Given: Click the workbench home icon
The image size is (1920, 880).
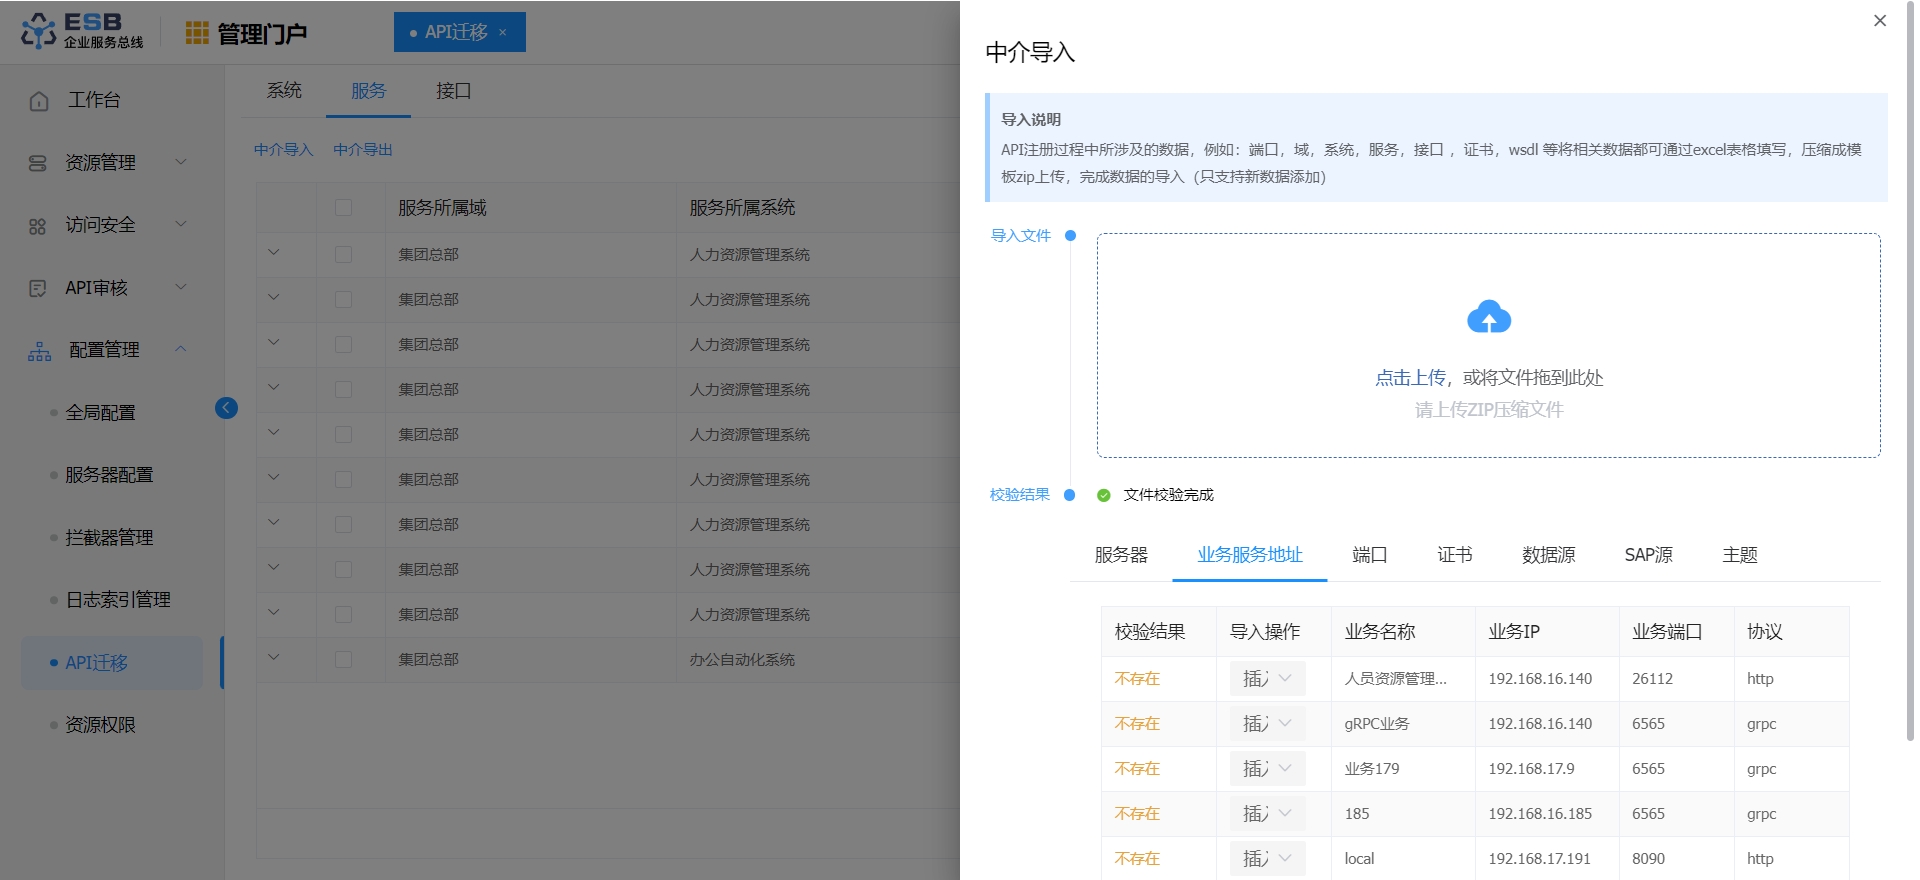Looking at the screenshot, I should tap(39, 101).
